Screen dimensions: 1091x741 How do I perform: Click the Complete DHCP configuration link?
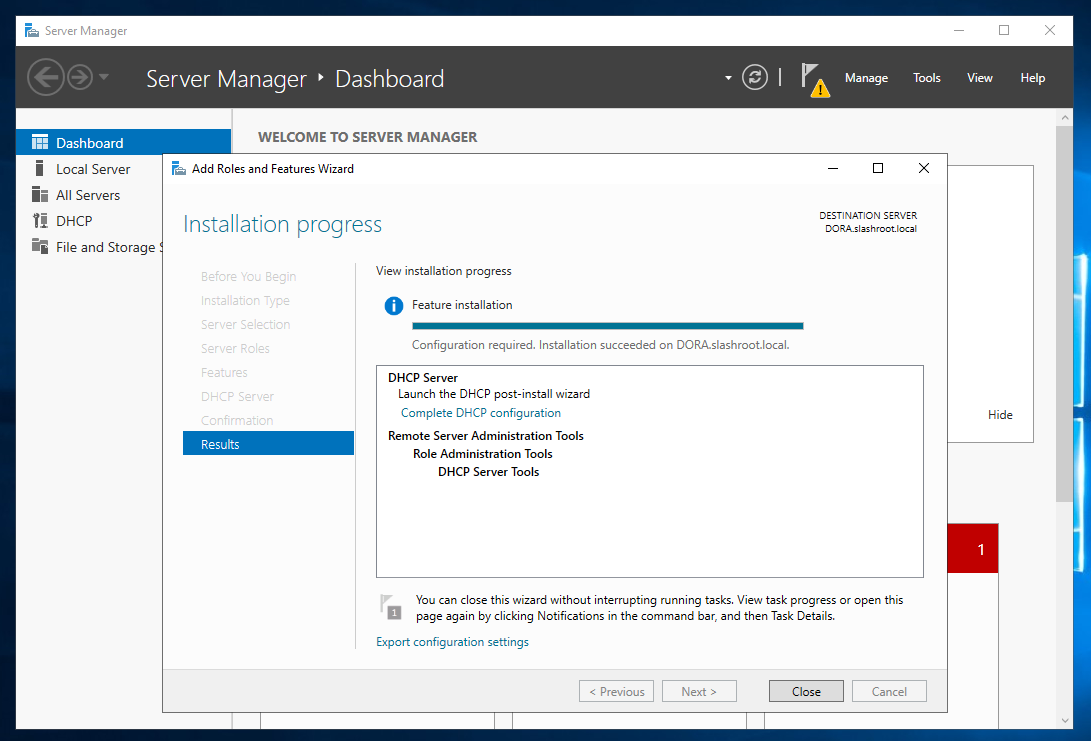point(480,413)
